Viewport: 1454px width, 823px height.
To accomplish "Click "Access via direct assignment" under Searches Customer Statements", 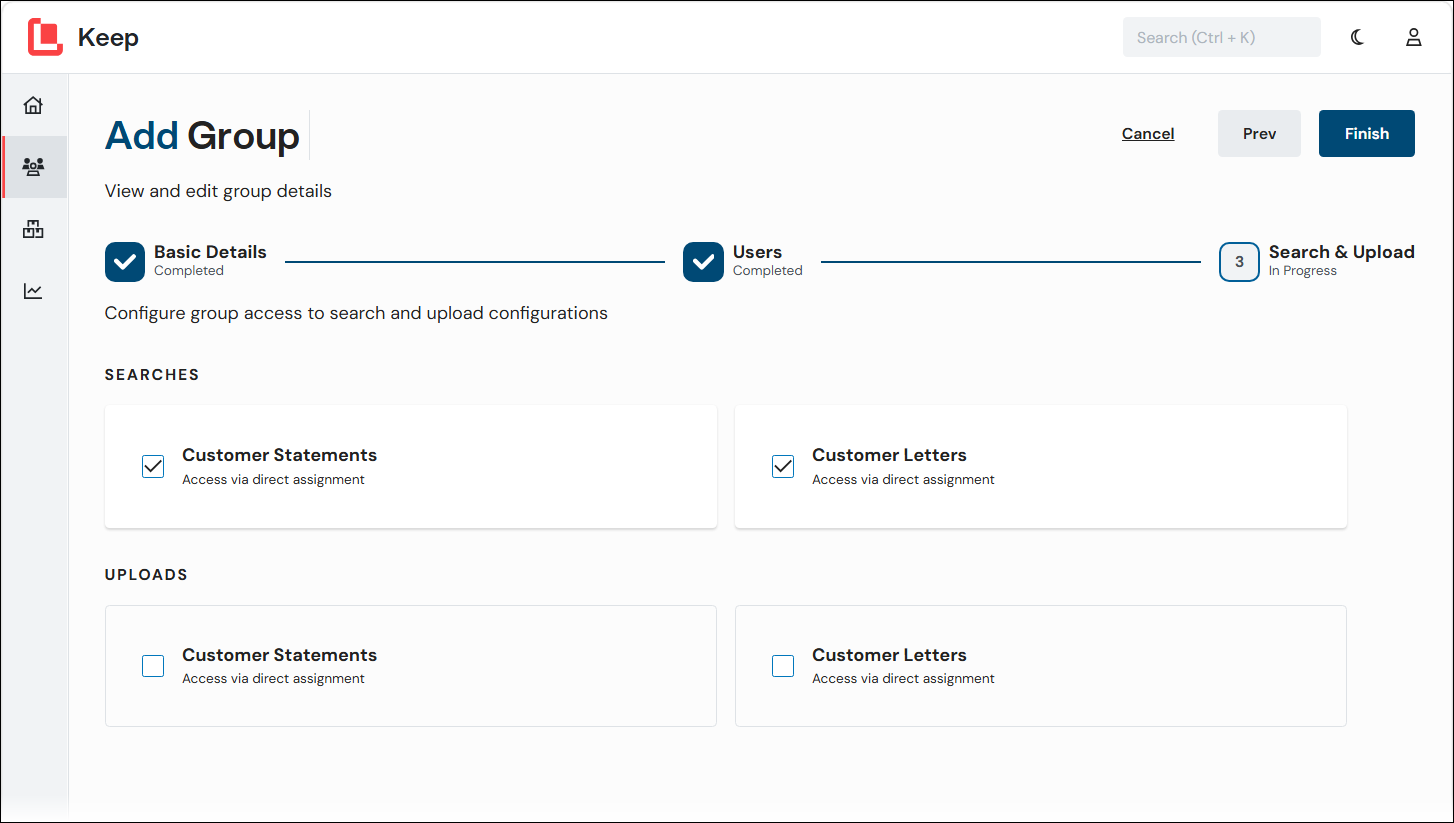I will [x=273, y=480].
